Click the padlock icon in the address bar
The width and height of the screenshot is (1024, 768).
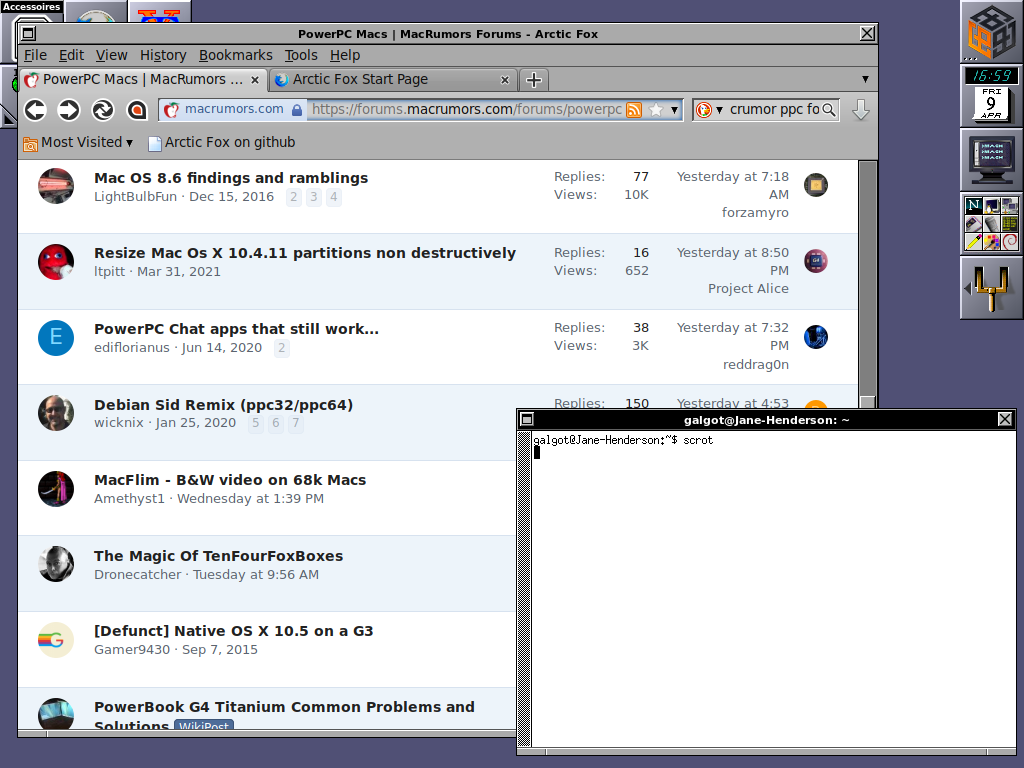tap(296, 110)
